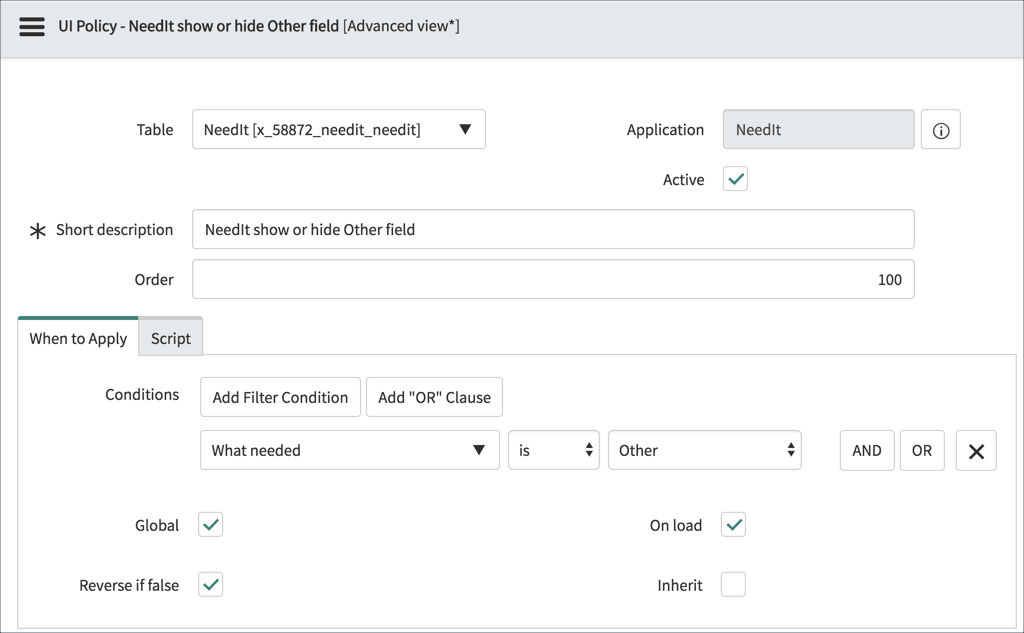Click the AND condition button
This screenshot has height=633, width=1024.
[x=867, y=450]
